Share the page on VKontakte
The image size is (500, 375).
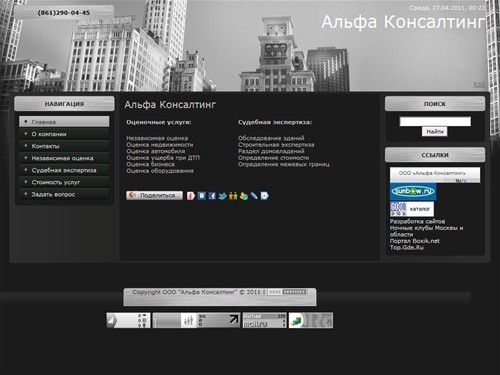tap(202, 196)
